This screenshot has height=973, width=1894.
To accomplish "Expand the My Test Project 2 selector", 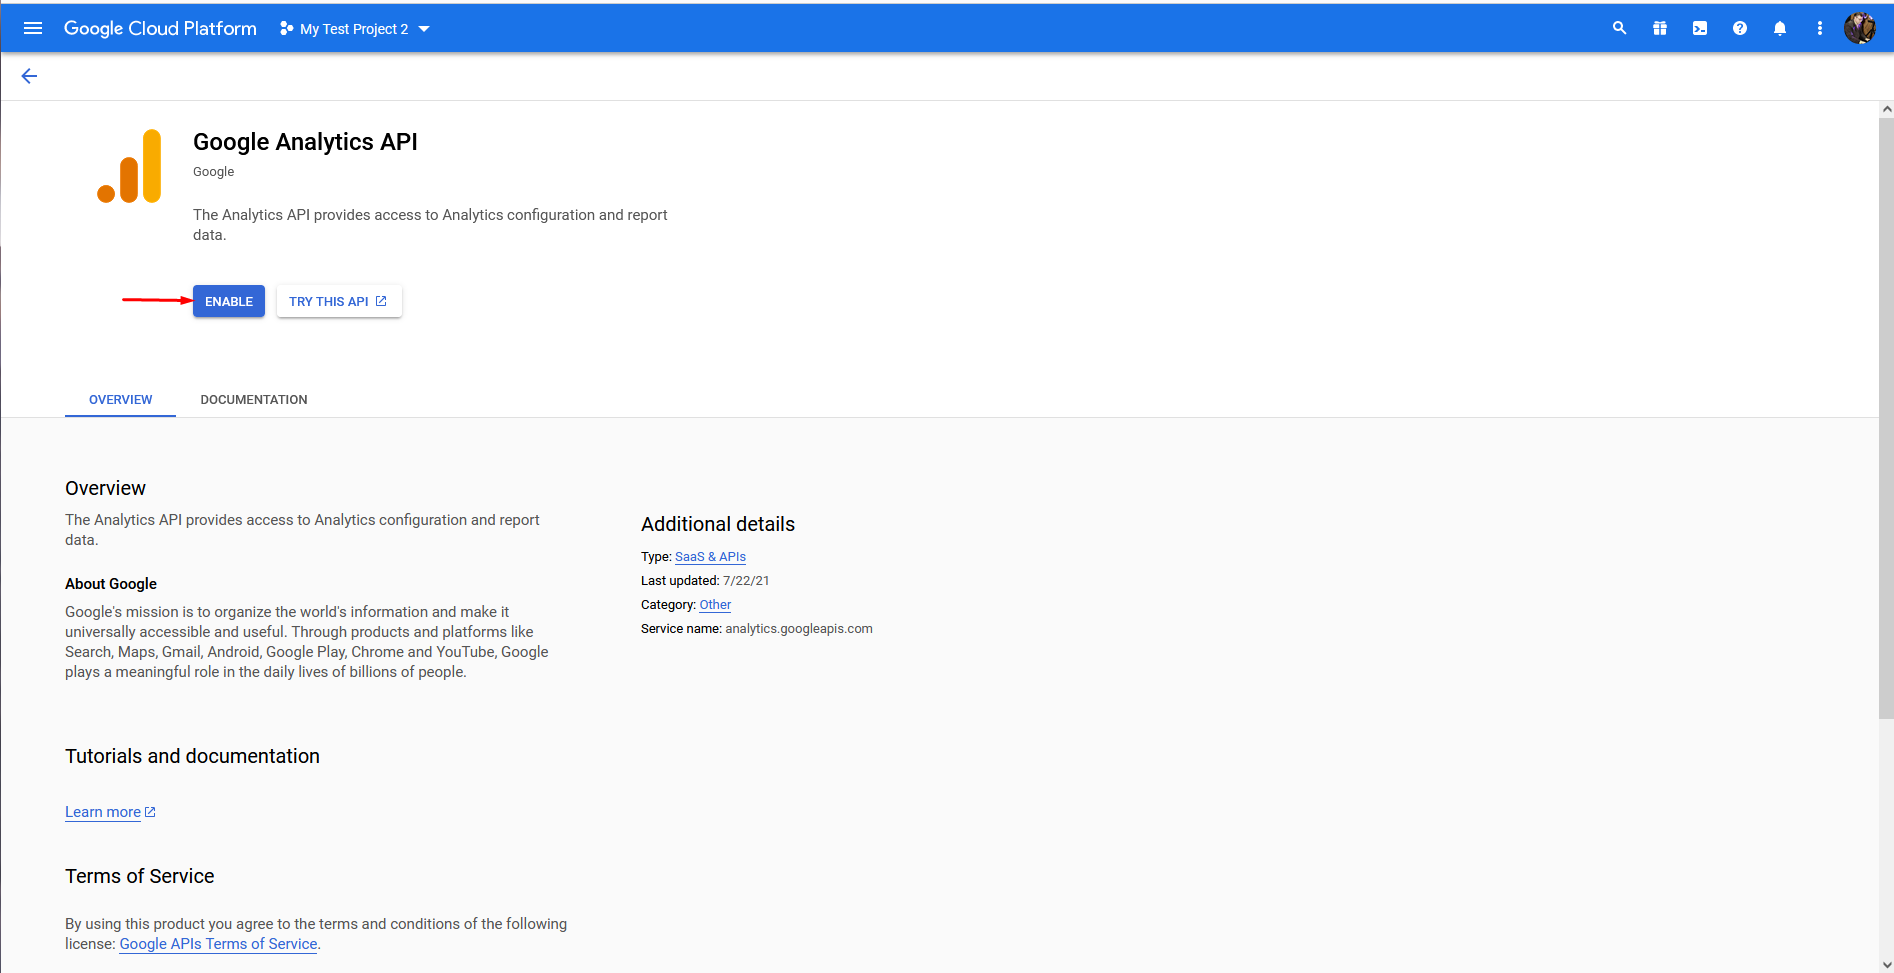I will (x=354, y=29).
